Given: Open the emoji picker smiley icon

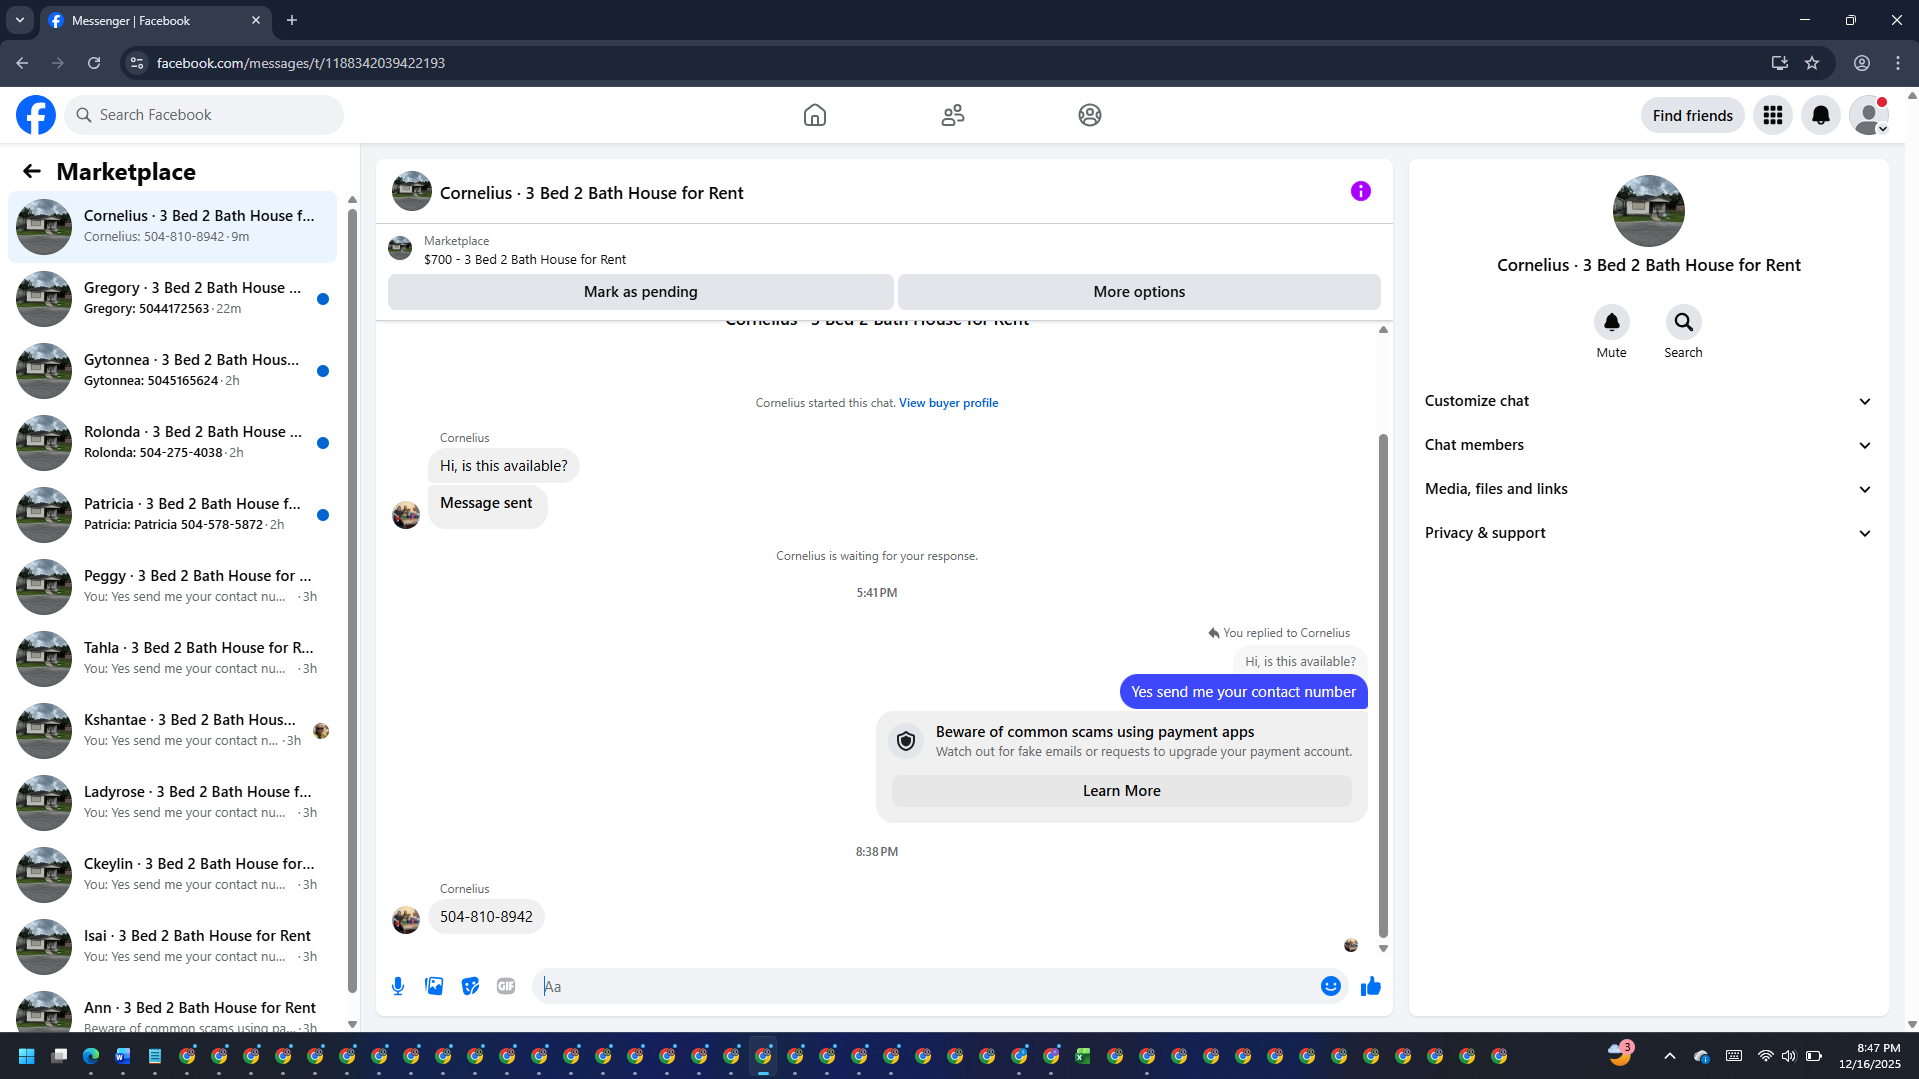Looking at the screenshot, I should pos(1331,986).
